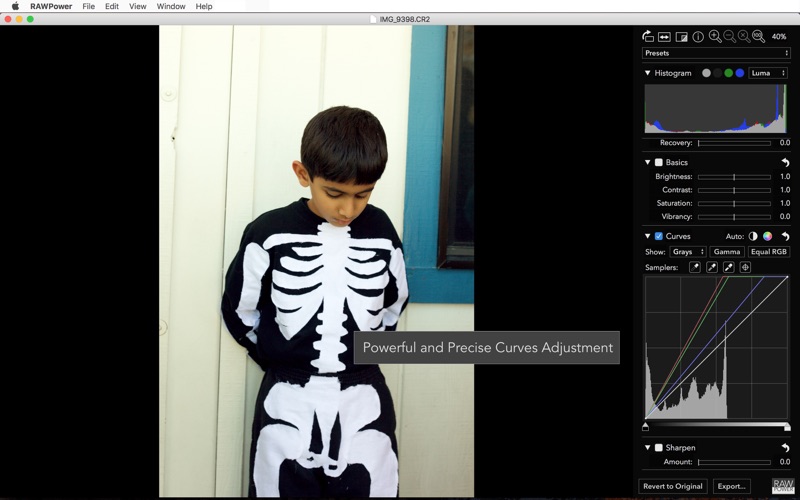Collapse the Curves section triangle
This screenshot has height=500, width=800.
(647, 236)
